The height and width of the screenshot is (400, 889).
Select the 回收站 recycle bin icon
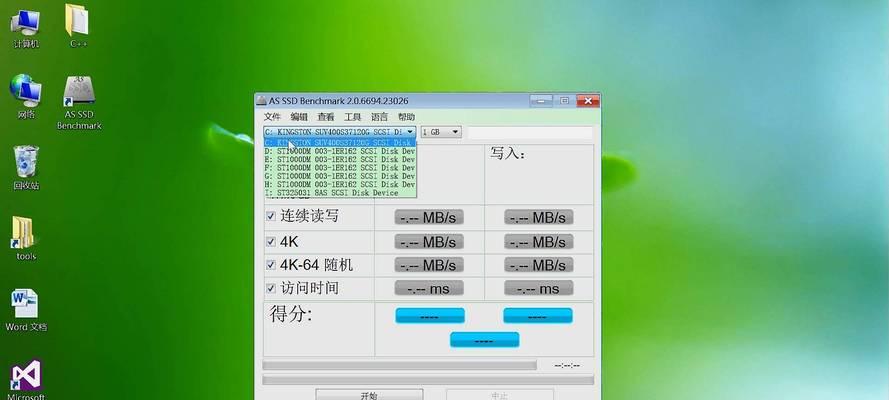click(x=26, y=168)
